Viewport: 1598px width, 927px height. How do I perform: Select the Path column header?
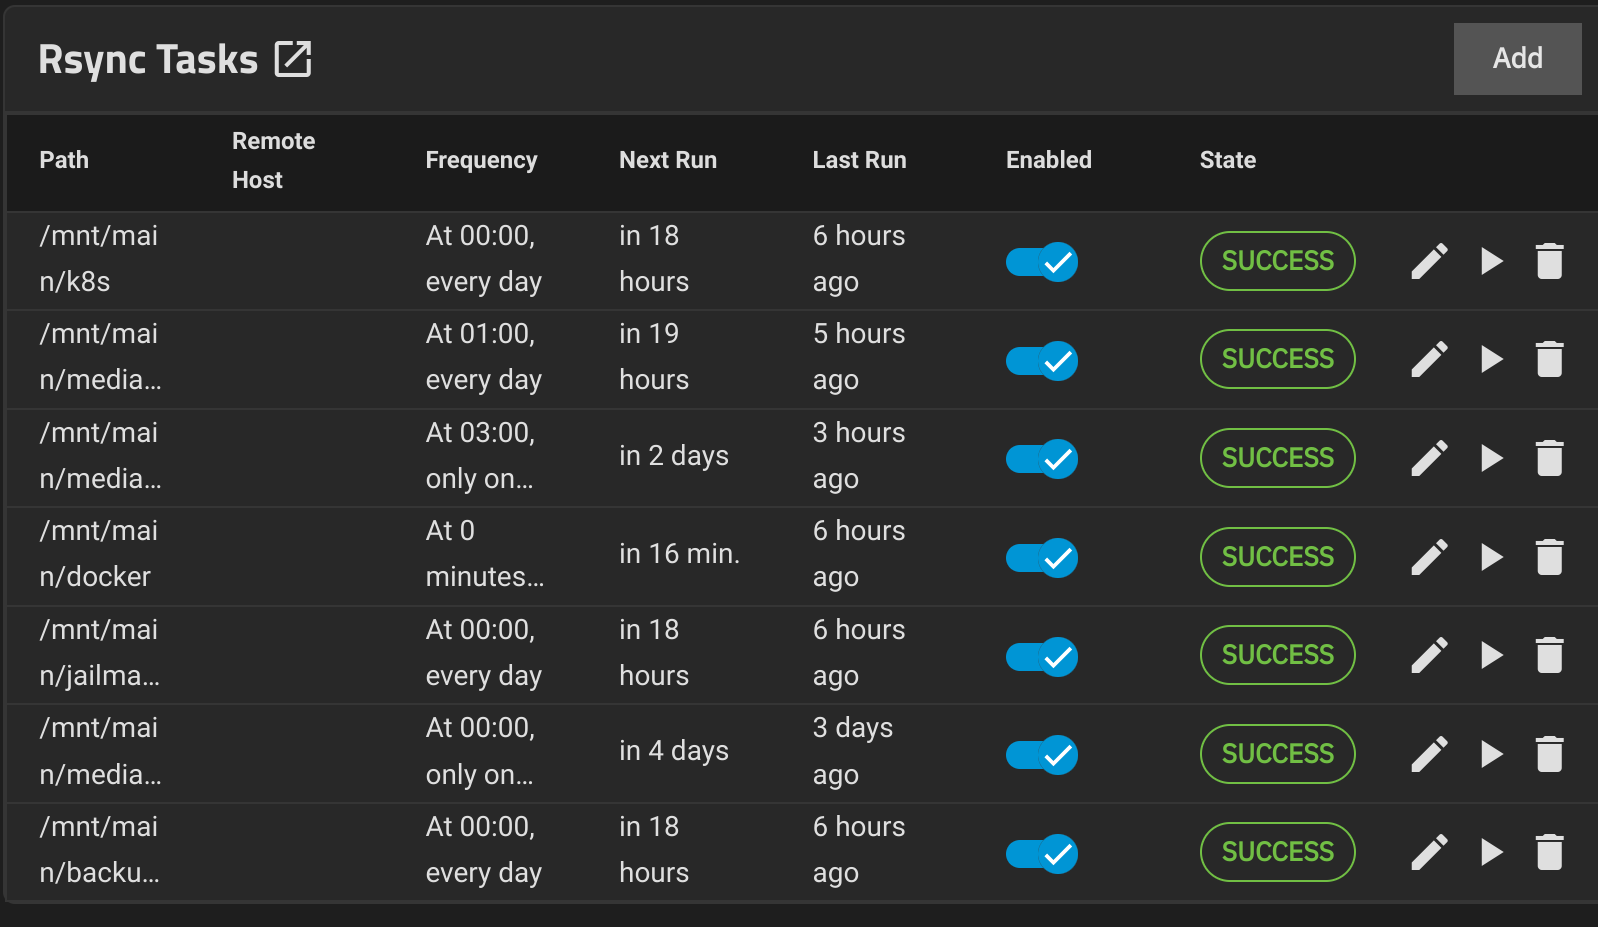[x=64, y=160]
